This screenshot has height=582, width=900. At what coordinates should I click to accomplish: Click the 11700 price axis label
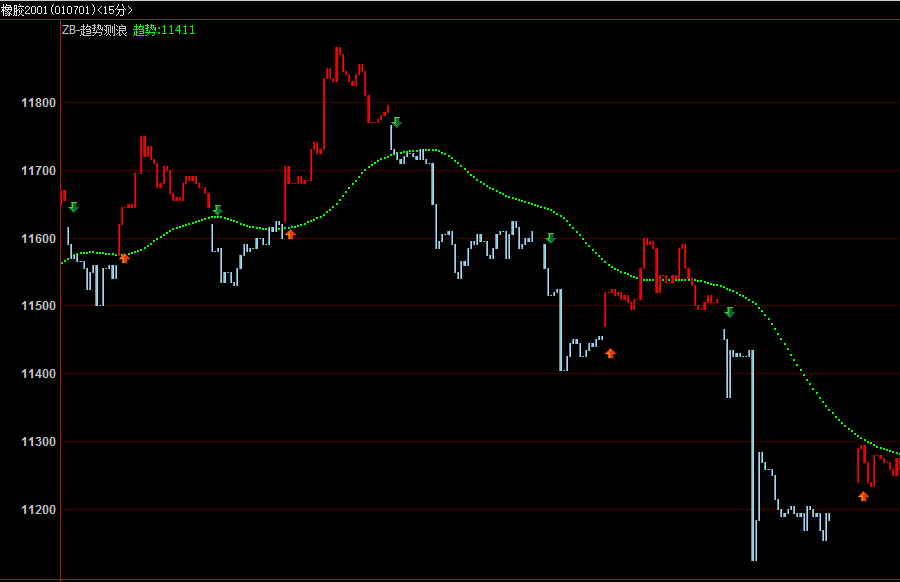38,171
